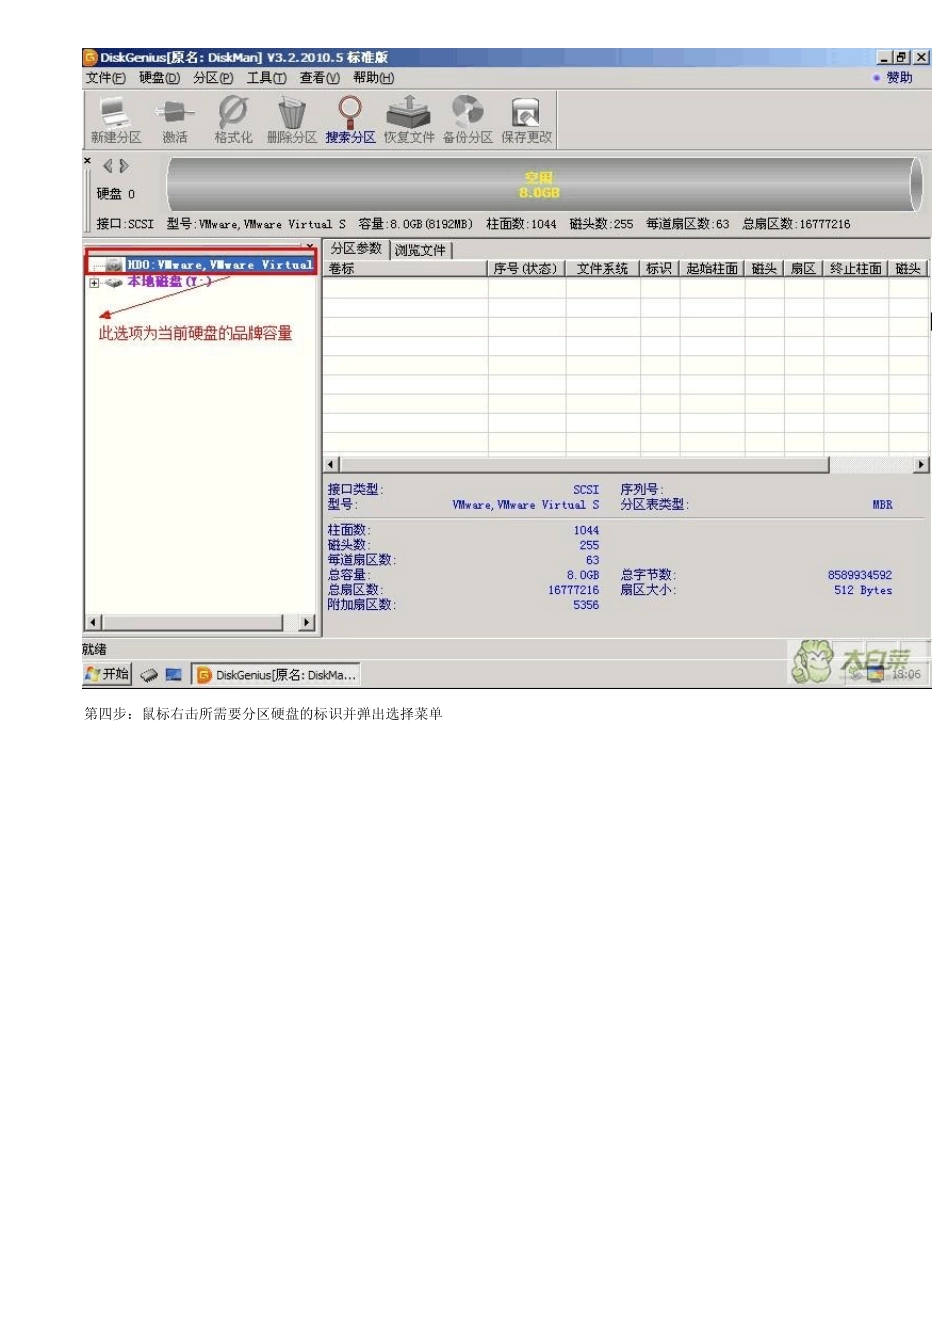Click the quick launch disk icon in taskbar
Viewport: 950px width, 1344px height.
point(149,675)
